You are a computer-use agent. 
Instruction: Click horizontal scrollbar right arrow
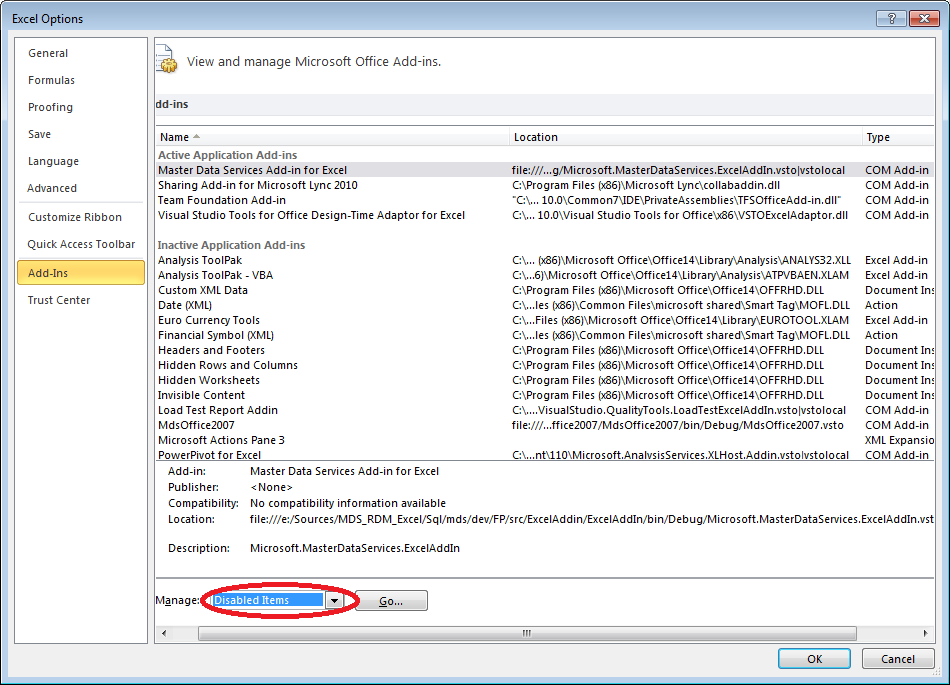925,634
